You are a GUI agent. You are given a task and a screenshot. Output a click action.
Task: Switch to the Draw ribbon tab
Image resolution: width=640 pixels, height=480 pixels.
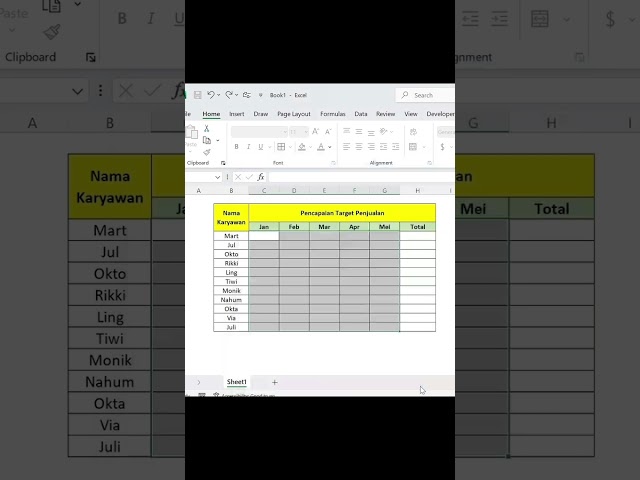tap(261, 114)
